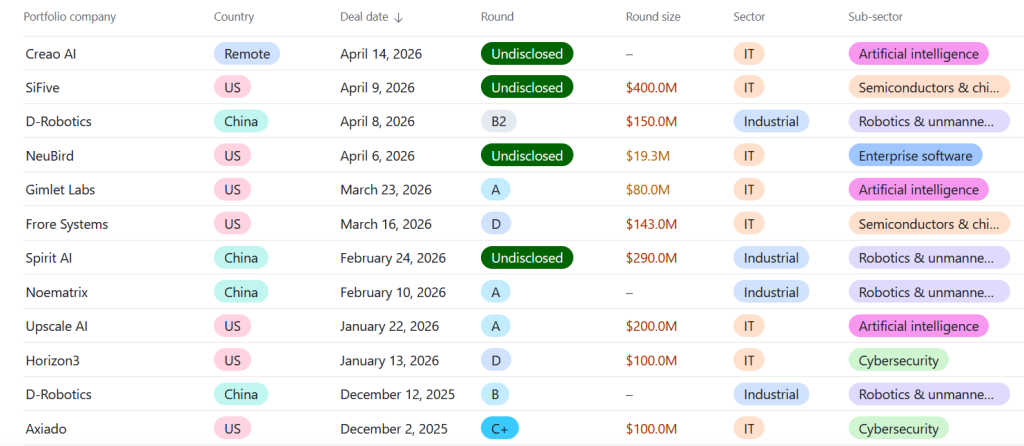Click the Country column header

point(234,17)
